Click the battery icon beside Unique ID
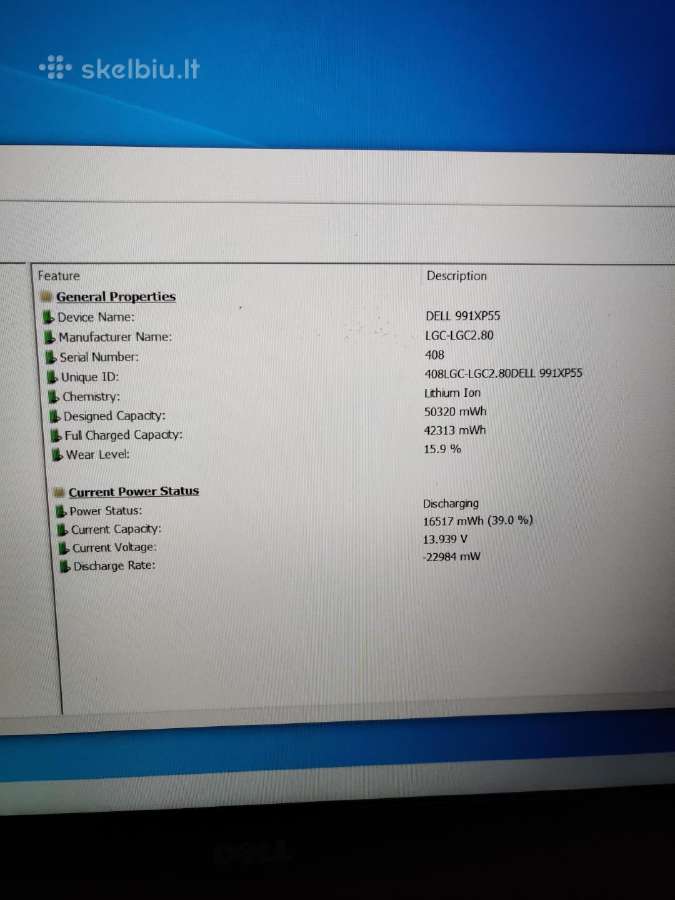 [52, 377]
